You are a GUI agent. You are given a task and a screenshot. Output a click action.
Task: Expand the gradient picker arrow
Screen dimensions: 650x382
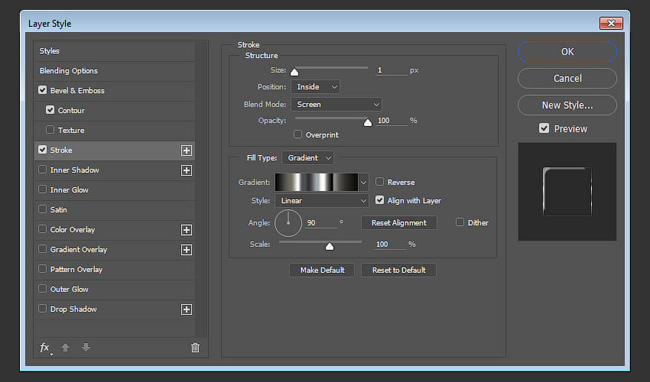click(364, 182)
